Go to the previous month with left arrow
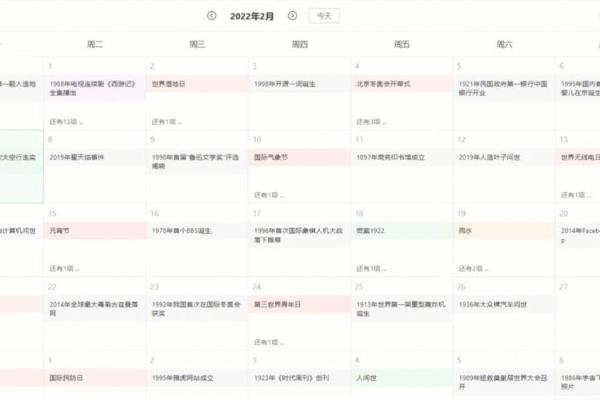The width and height of the screenshot is (600, 400). [x=211, y=16]
